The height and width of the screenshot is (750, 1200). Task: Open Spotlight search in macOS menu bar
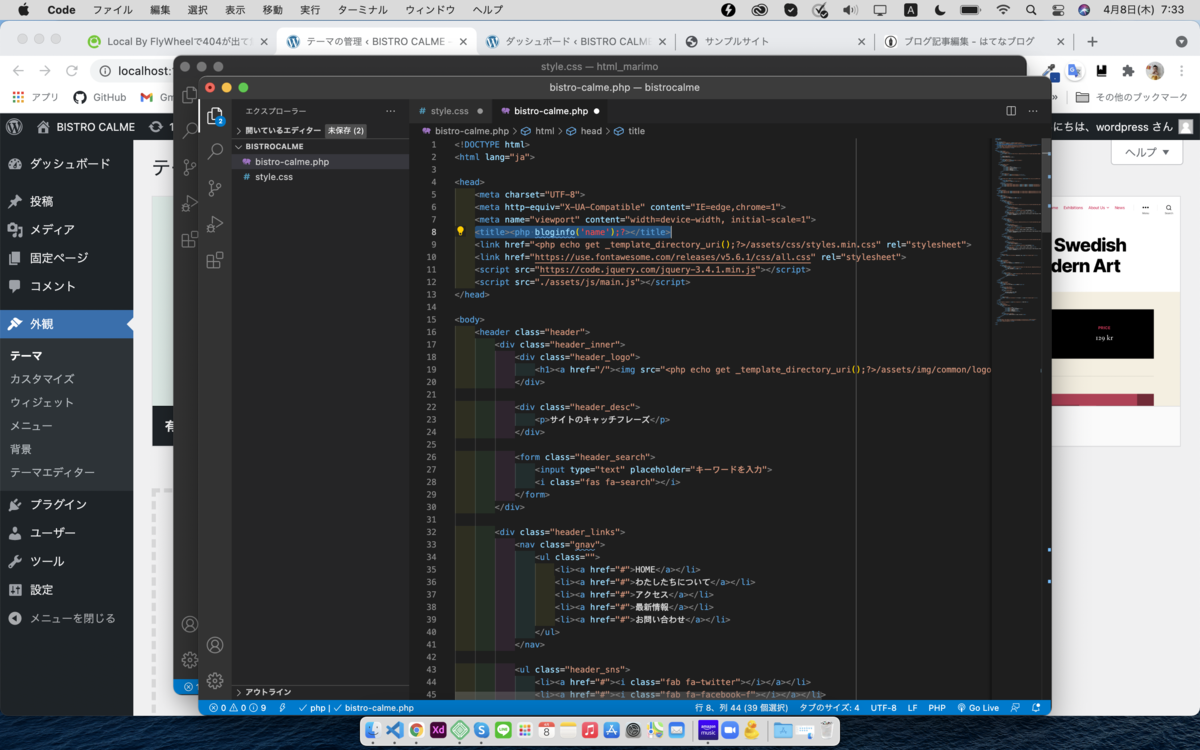pyautogui.click(x=1030, y=10)
